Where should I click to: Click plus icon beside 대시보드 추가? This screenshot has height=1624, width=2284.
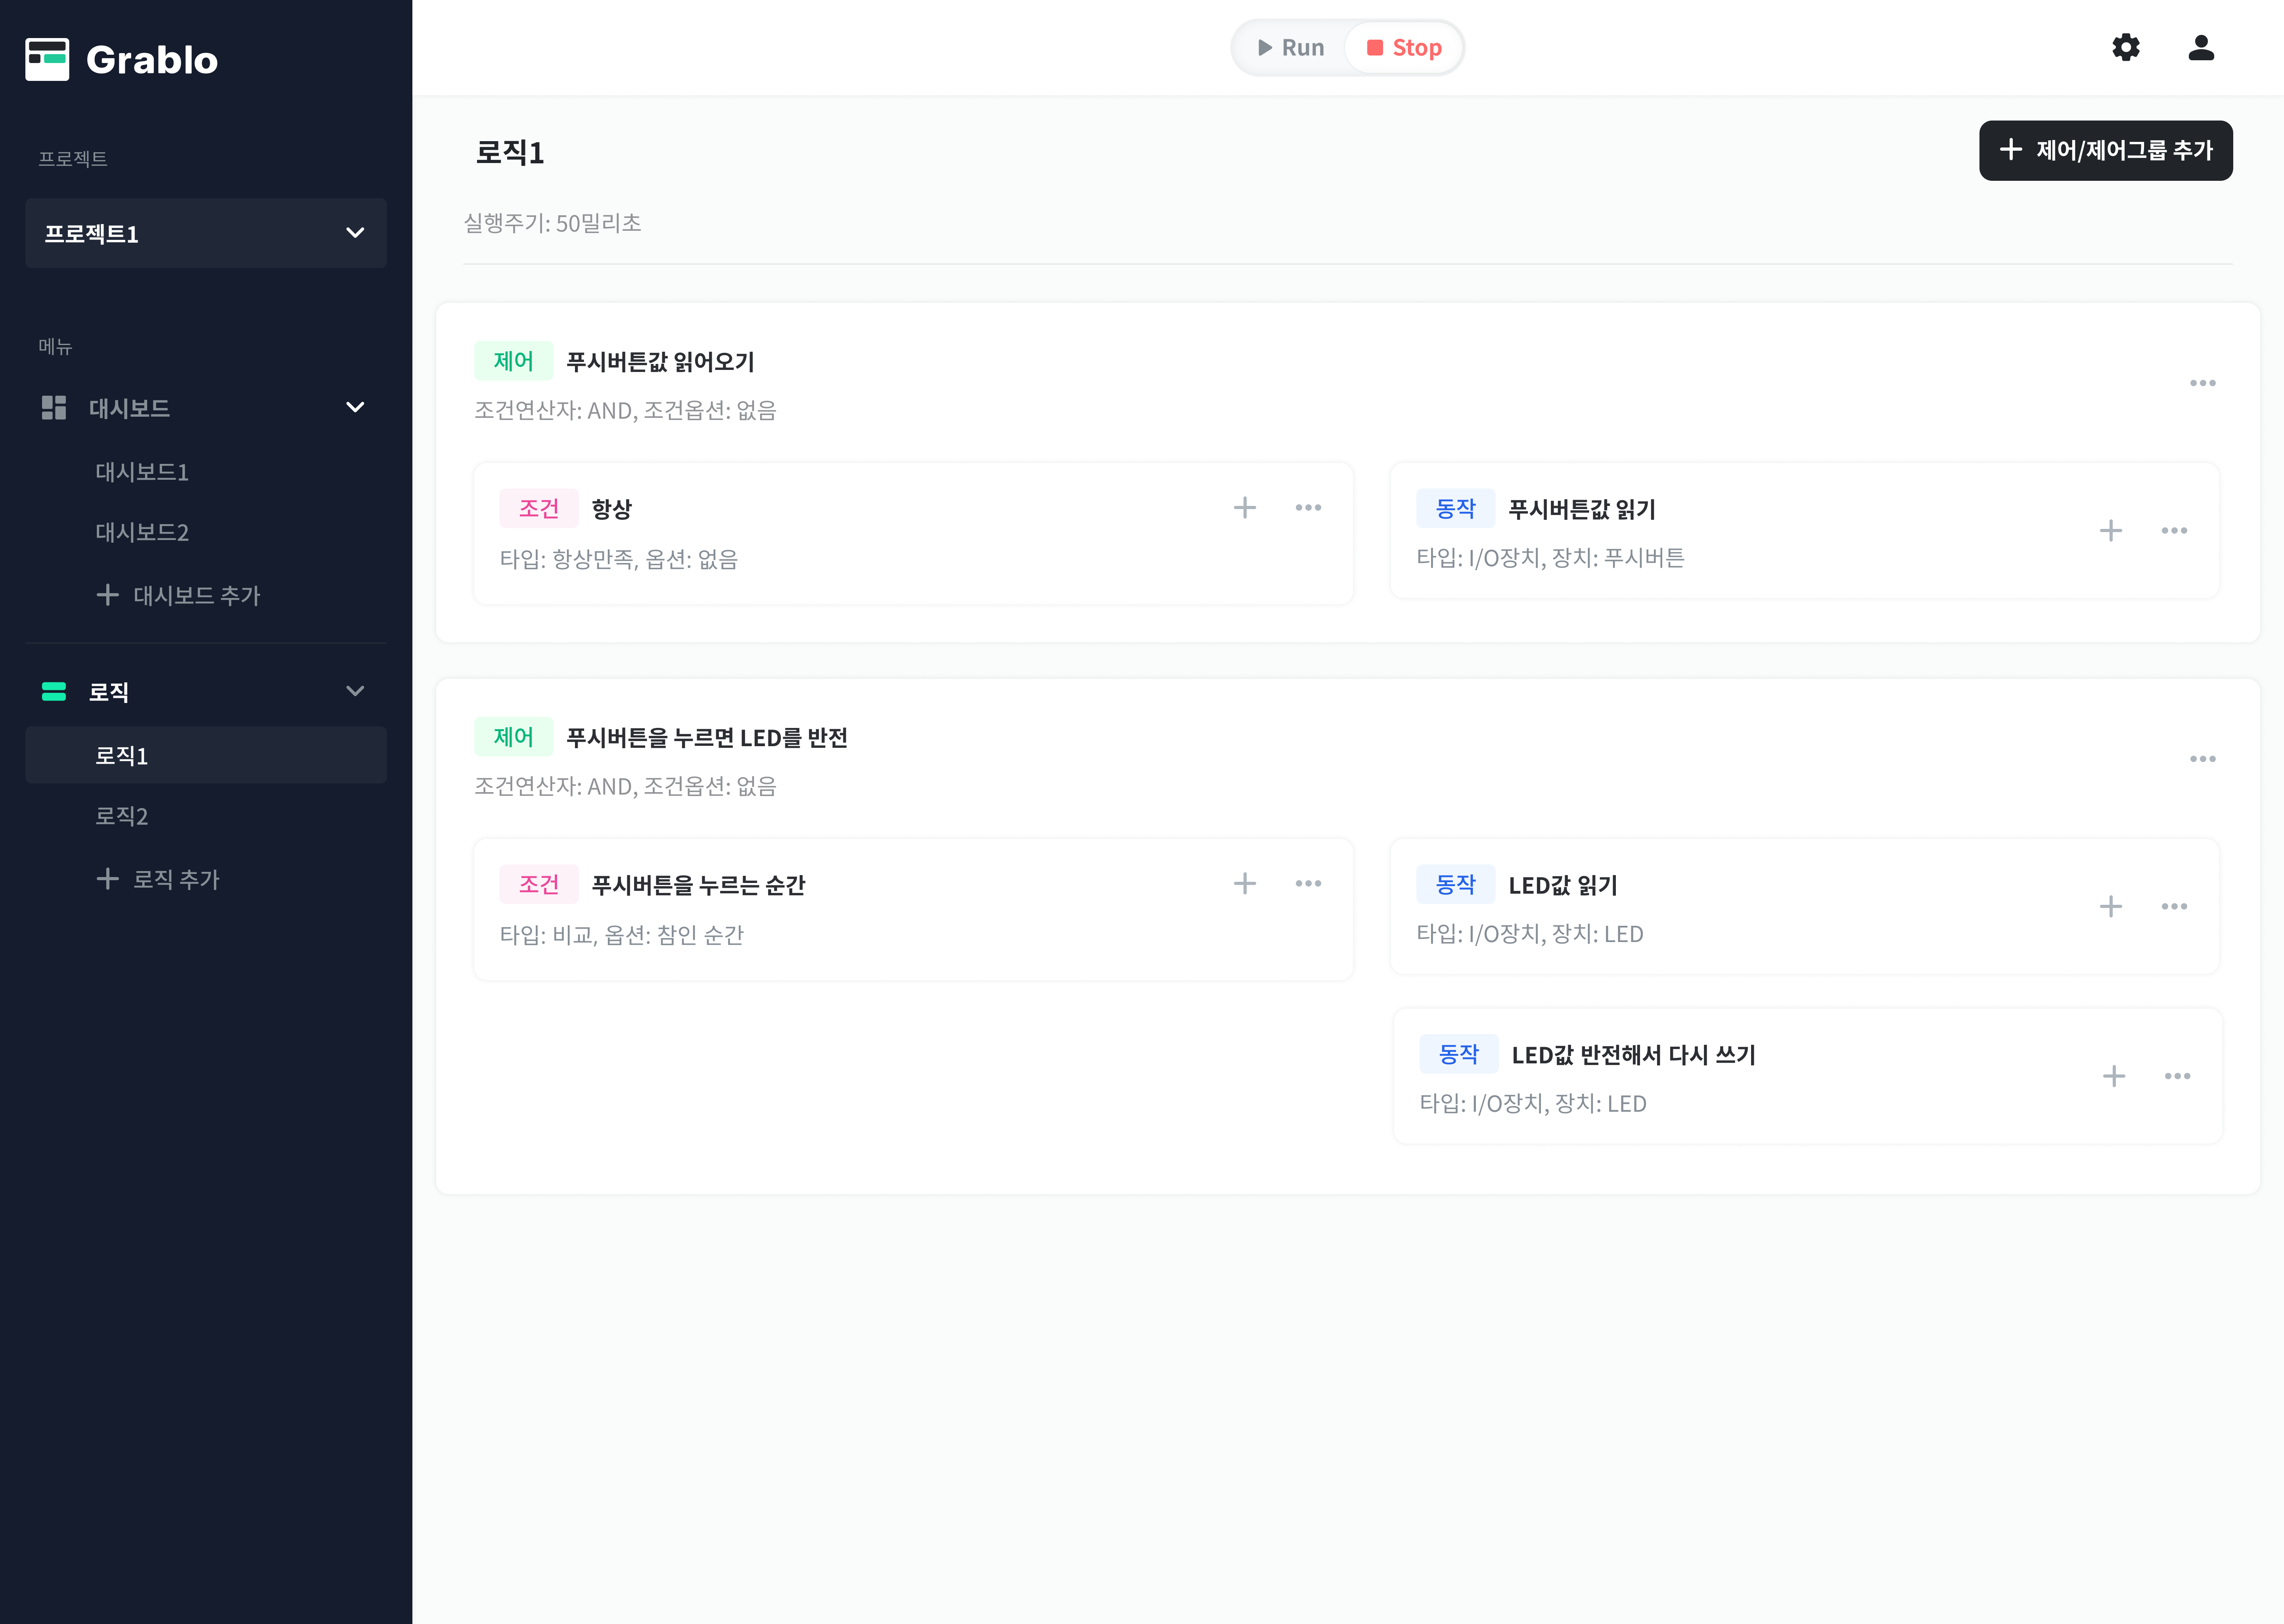(x=107, y=595)
